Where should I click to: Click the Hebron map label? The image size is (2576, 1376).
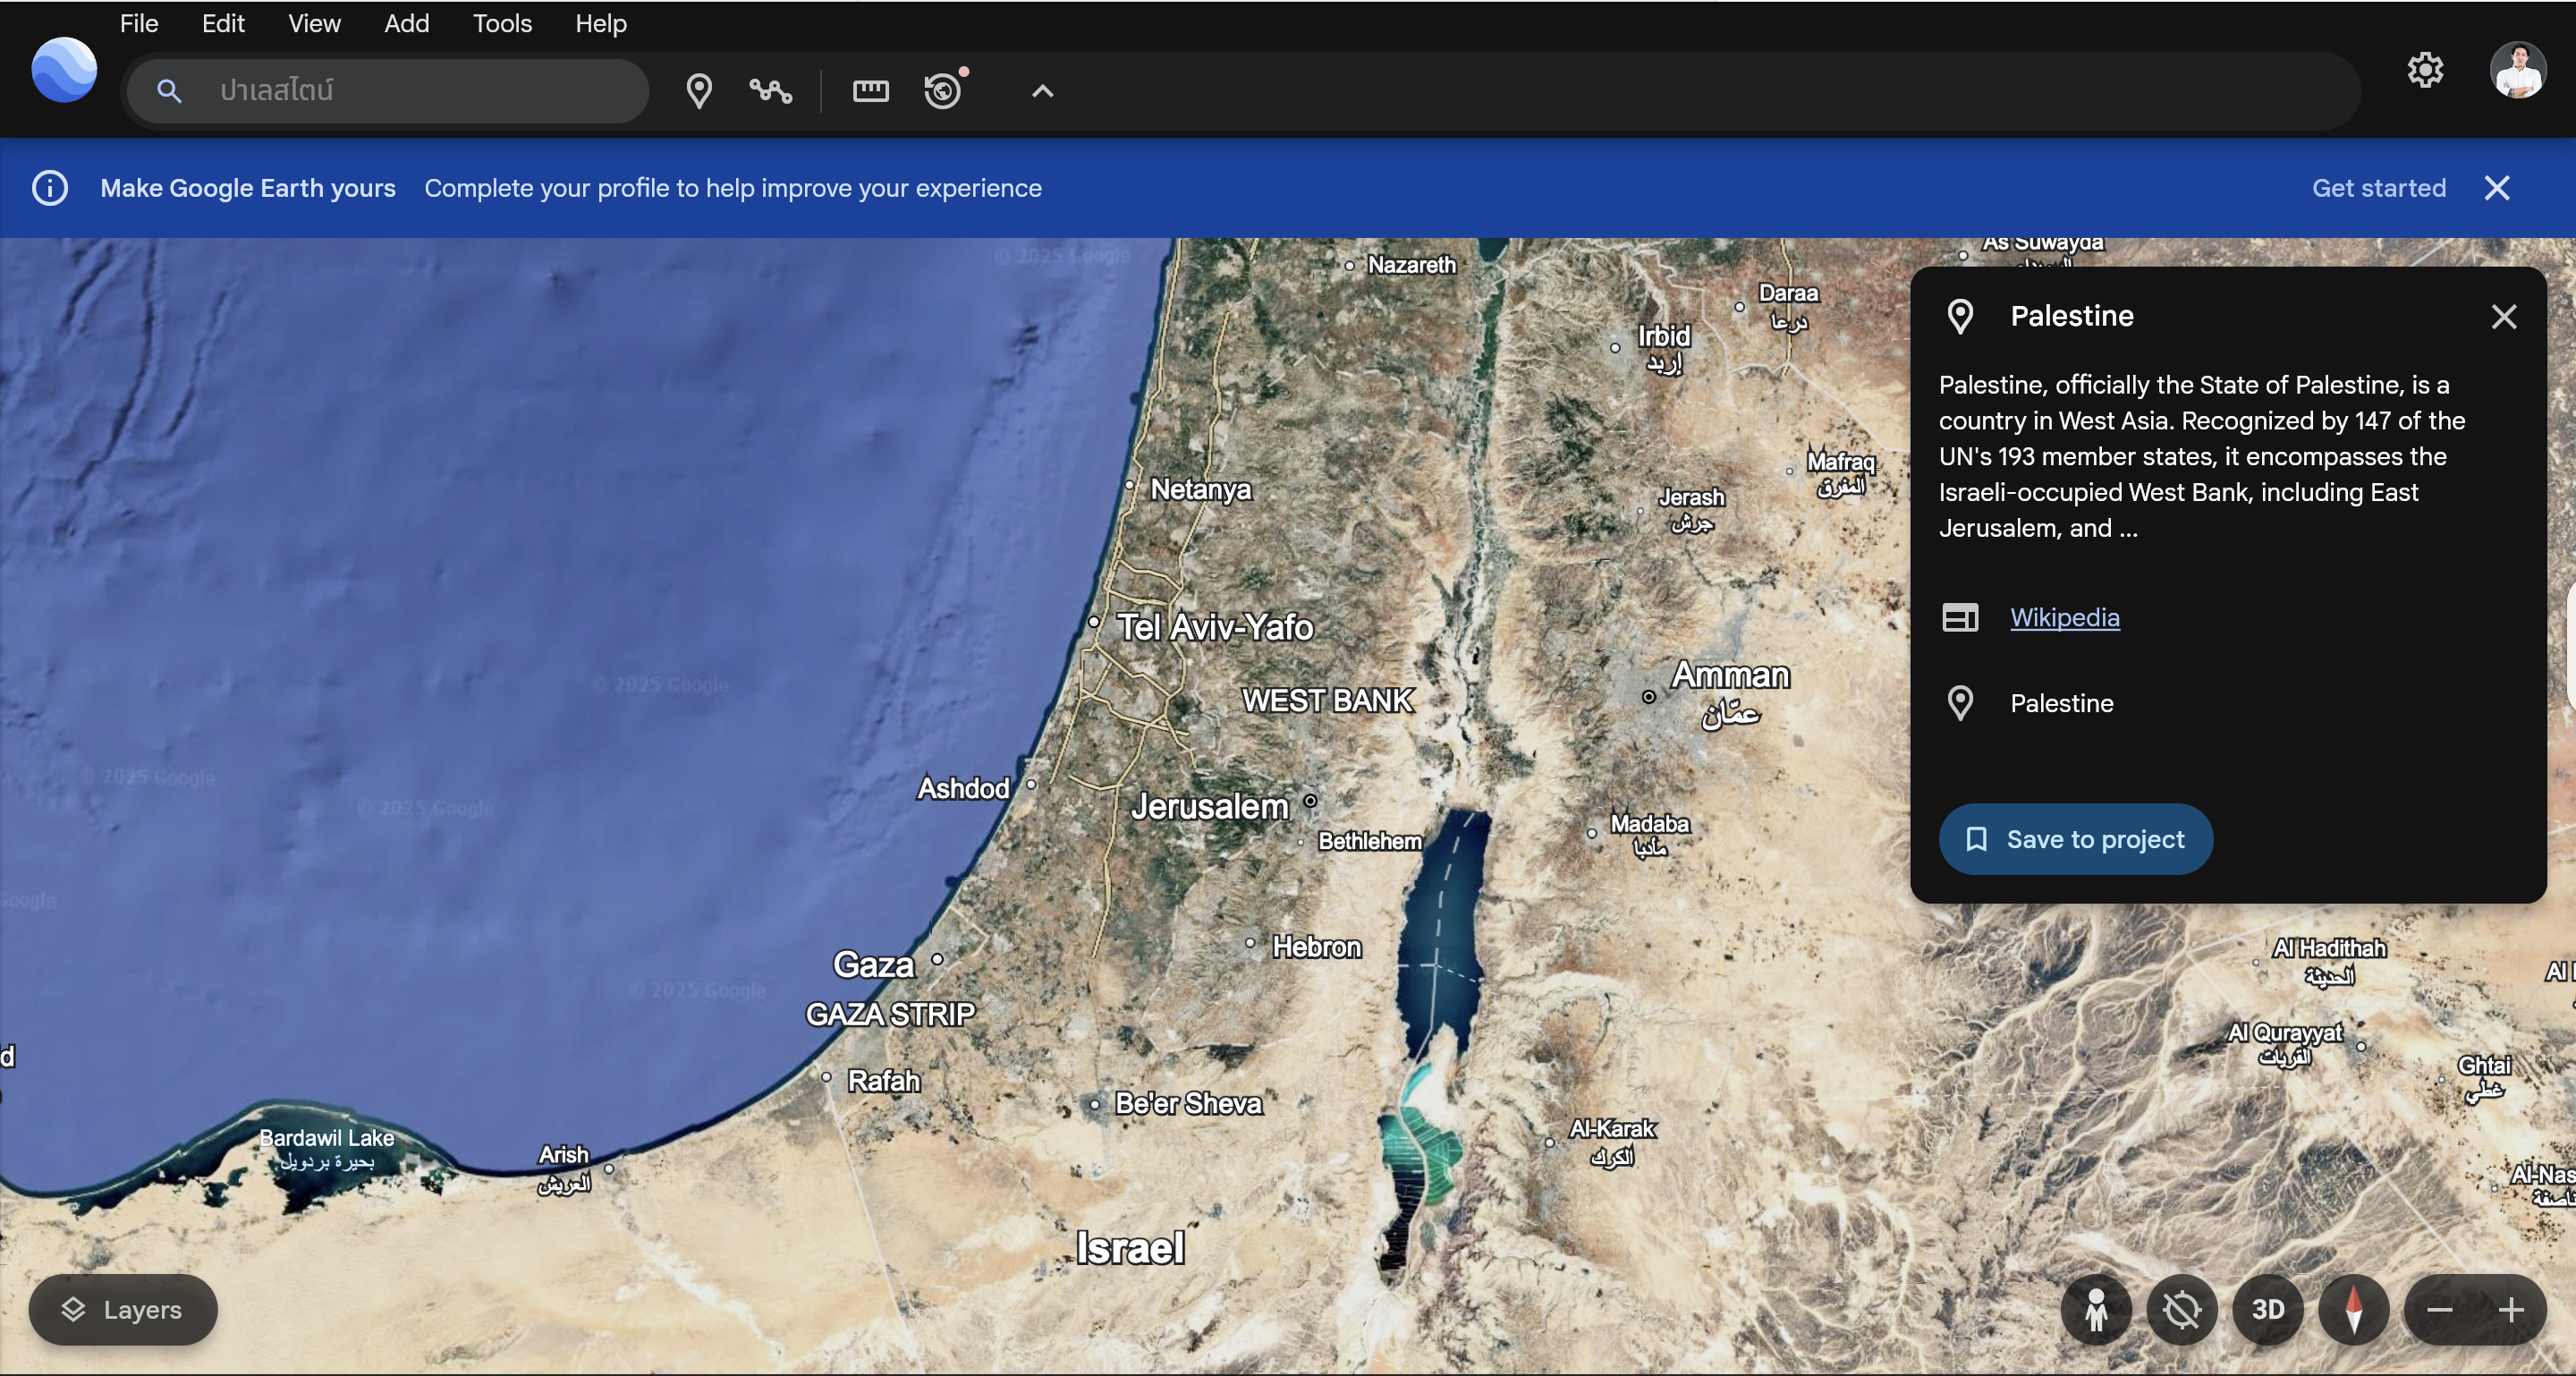click(1316, 947)
